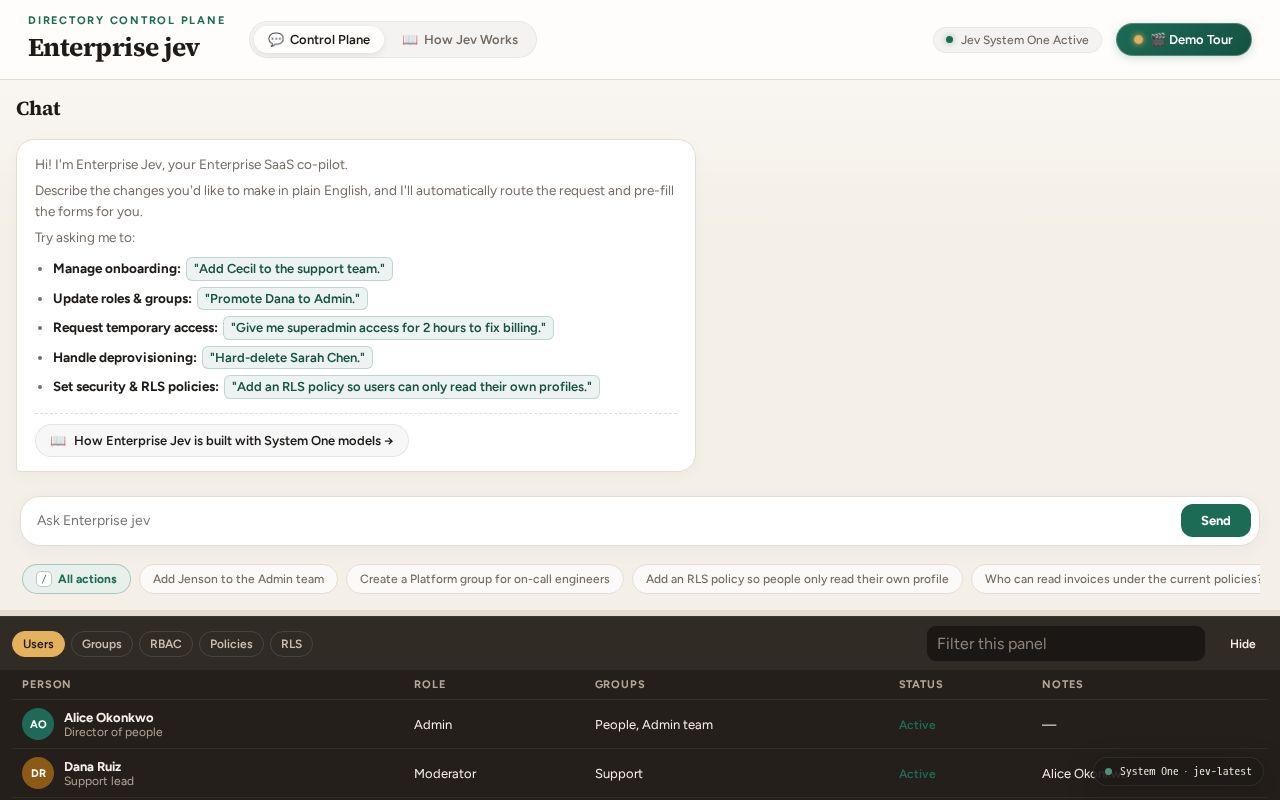Switch to How Jev Works tab
This screenshot has width=1280, height=800.
click(460, 40)
